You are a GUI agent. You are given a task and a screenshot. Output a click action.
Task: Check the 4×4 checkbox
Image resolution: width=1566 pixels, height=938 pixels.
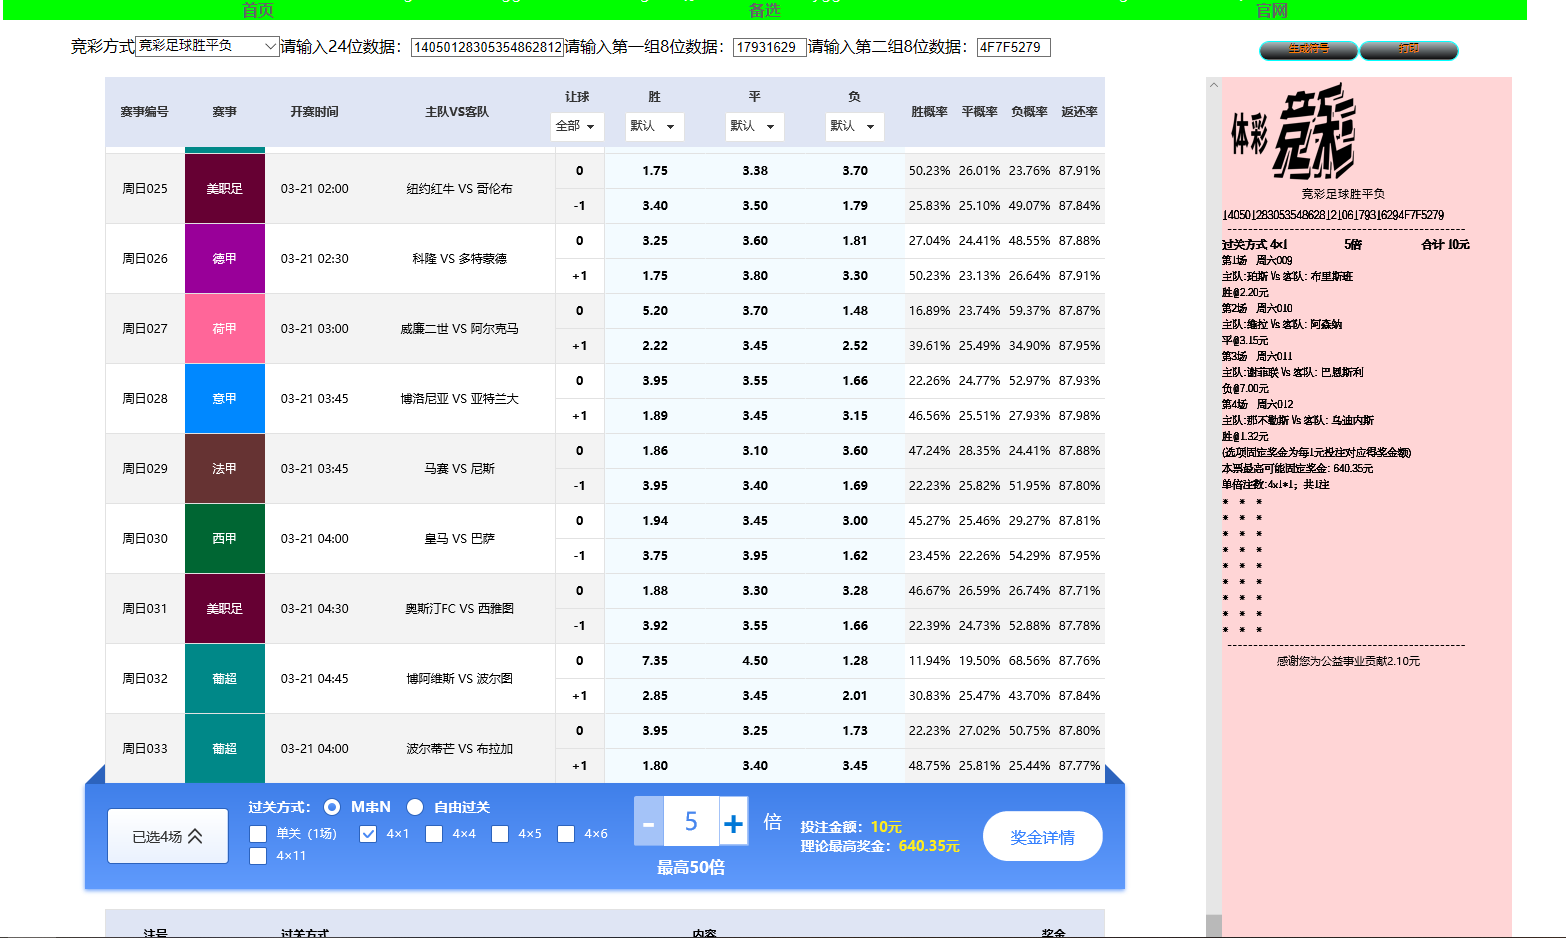pos(434,834)
